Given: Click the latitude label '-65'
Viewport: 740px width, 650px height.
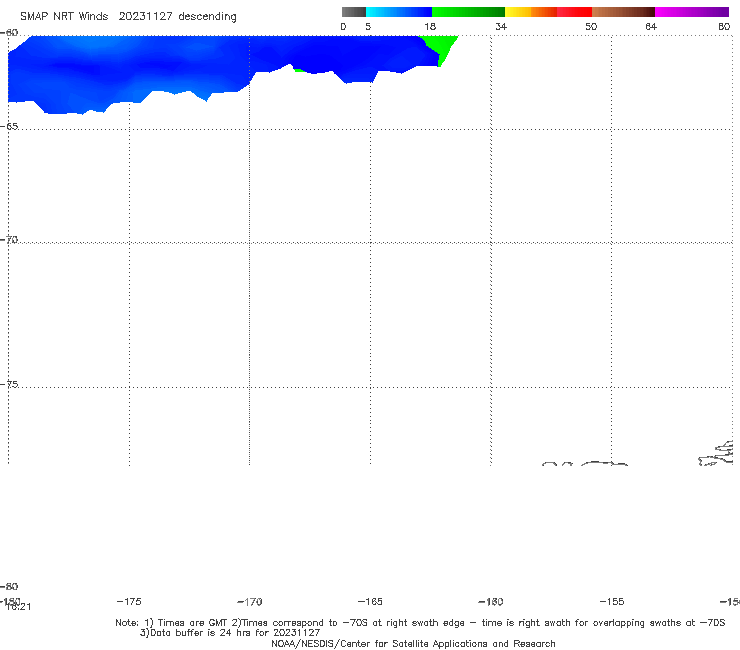Looking at the screenshot, I should click(x=9, y=127).
